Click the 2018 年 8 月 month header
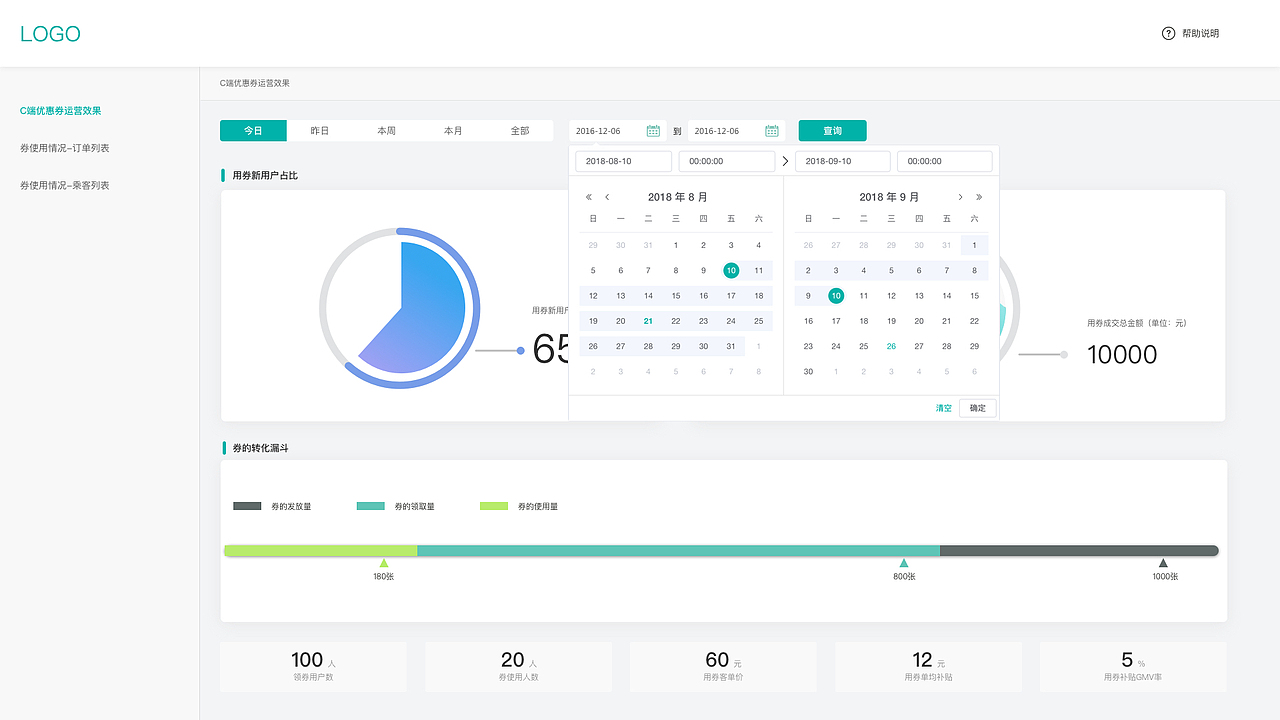Viewport: 1280px width, 720px height. coord(677,197)
